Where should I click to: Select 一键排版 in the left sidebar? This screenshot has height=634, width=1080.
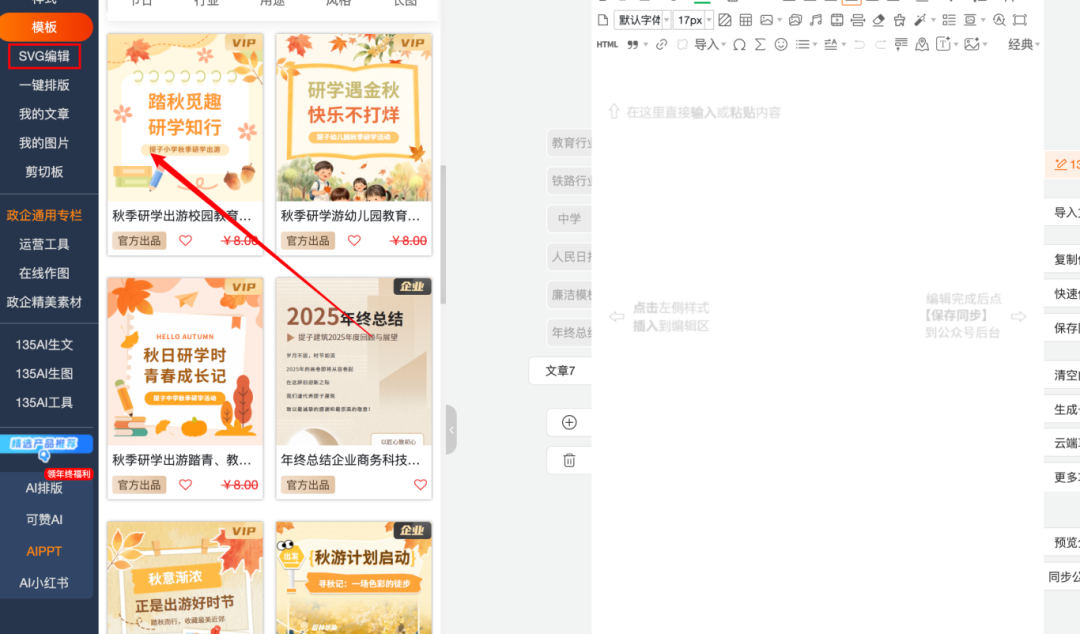point(44,85)
